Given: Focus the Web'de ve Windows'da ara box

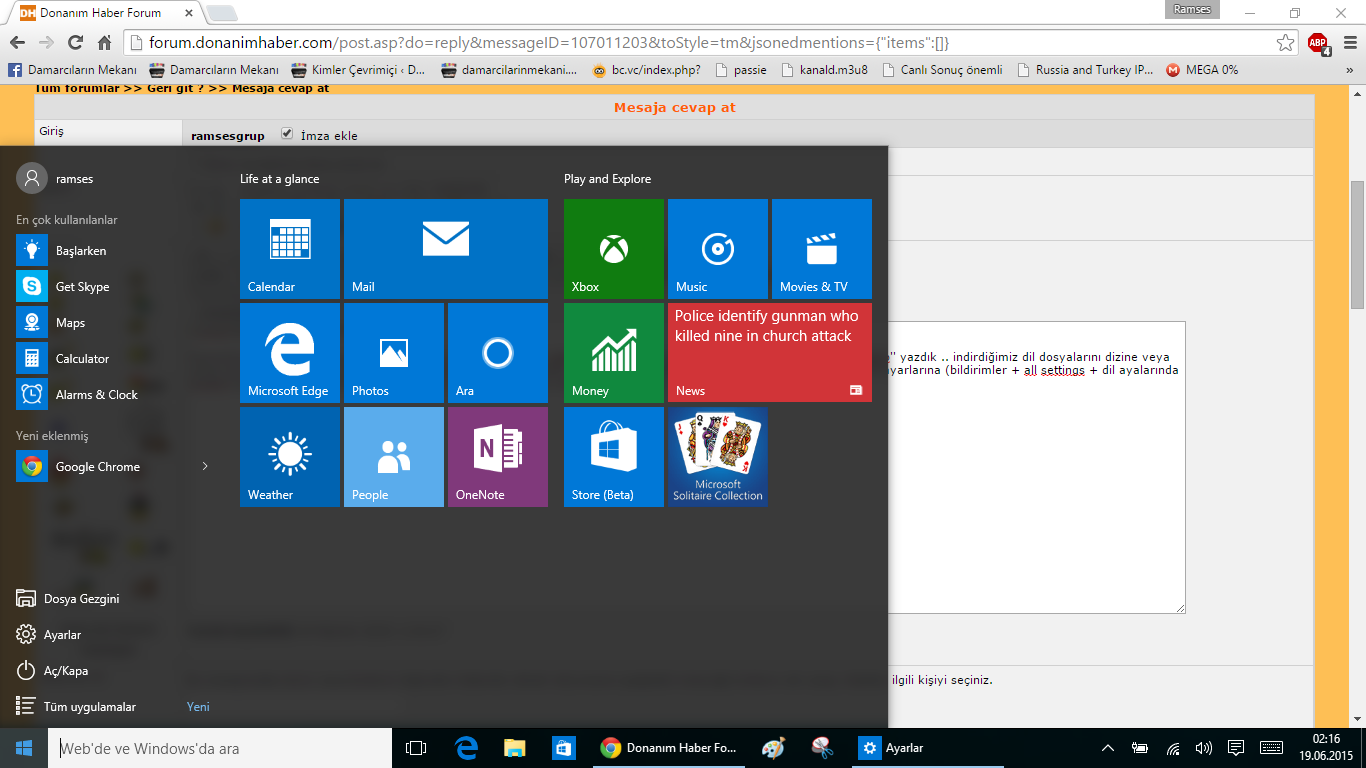Looking at the screenshot, I should pyautogui.click(x=220, y=748).
